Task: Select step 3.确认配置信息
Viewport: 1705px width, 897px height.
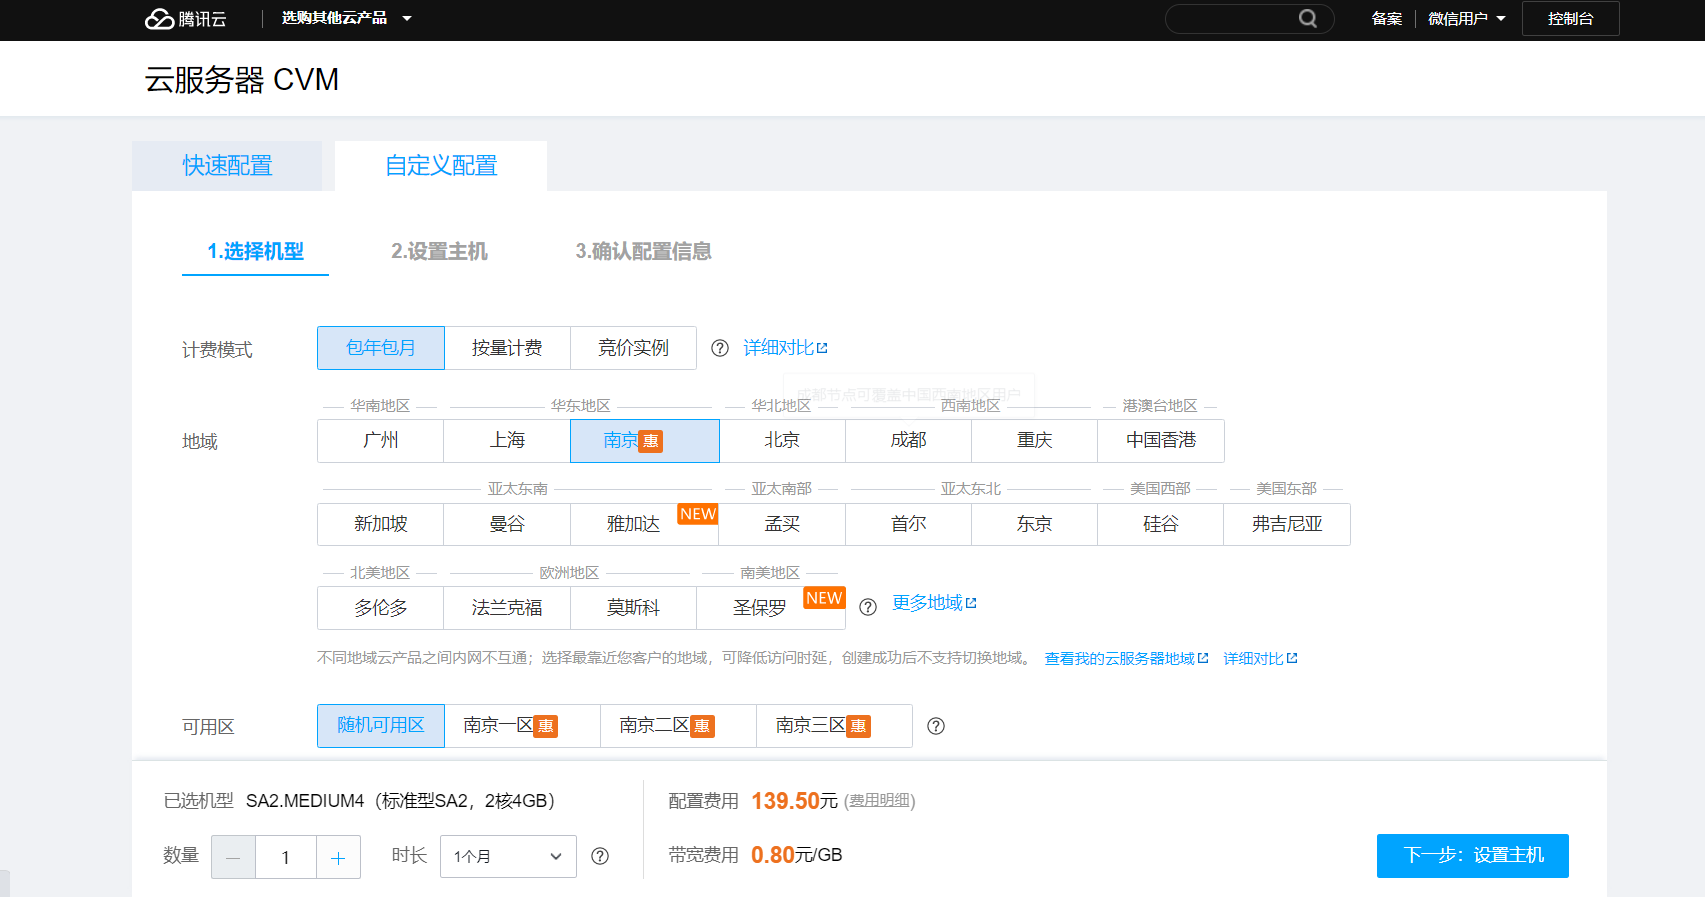Action: point(643,252)
